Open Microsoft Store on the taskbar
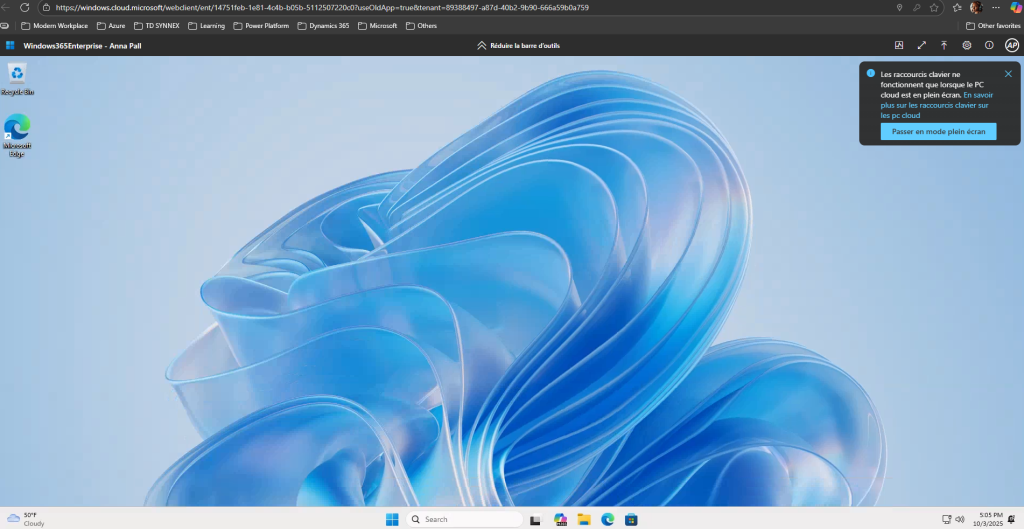 pos(631,519)
